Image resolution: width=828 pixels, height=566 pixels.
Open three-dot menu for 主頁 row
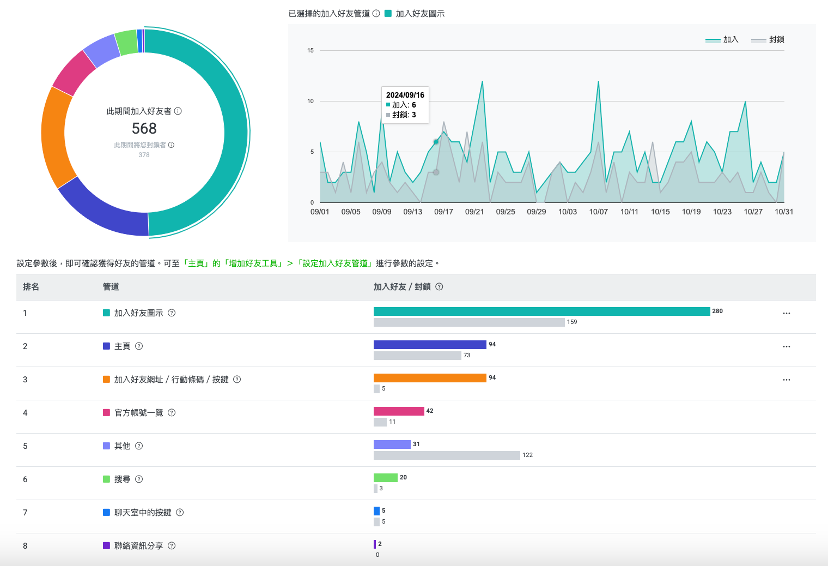pyautogui.click(x=786, y=346)
